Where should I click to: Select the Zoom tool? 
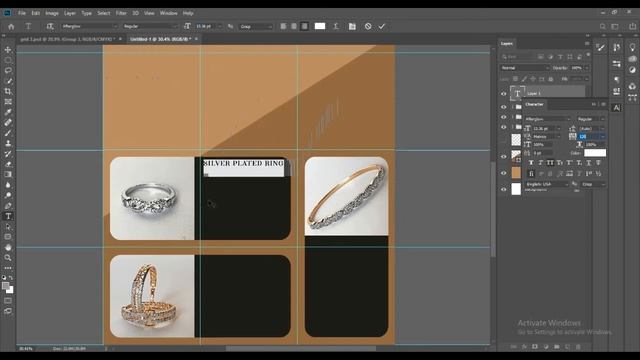pos(8,258)
